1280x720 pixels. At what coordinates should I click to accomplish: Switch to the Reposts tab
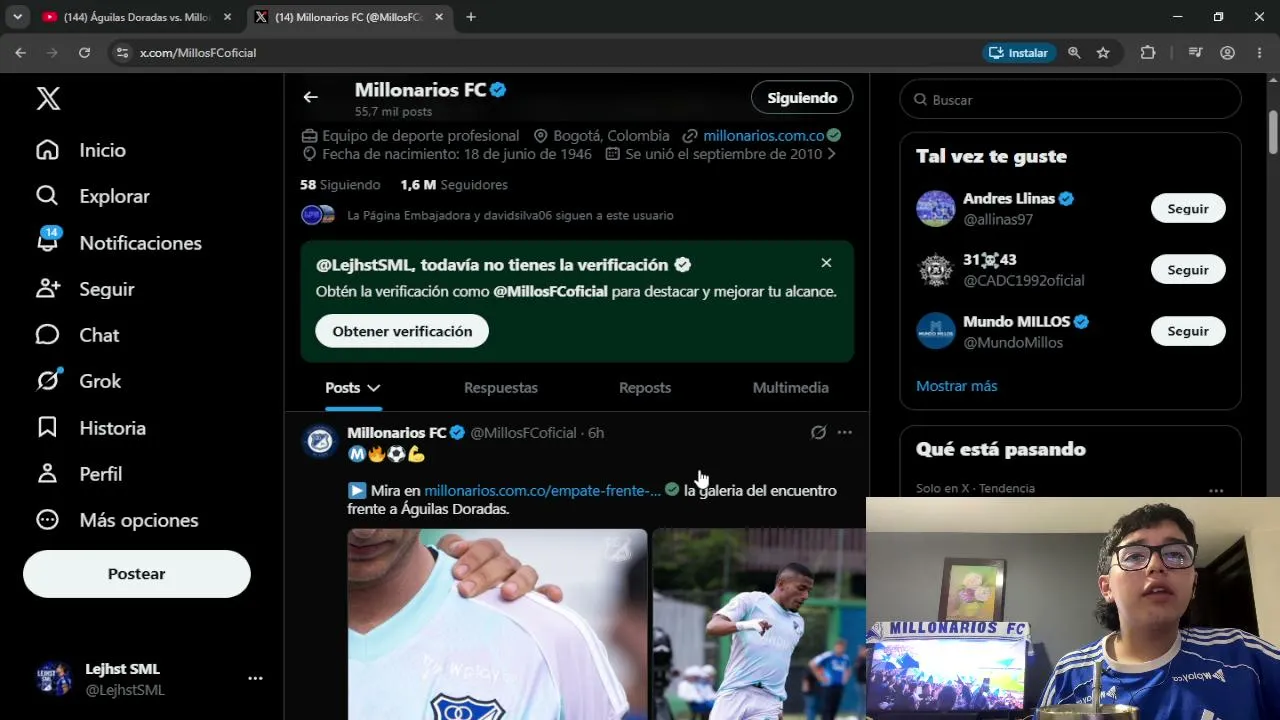(x=645, y=388)
